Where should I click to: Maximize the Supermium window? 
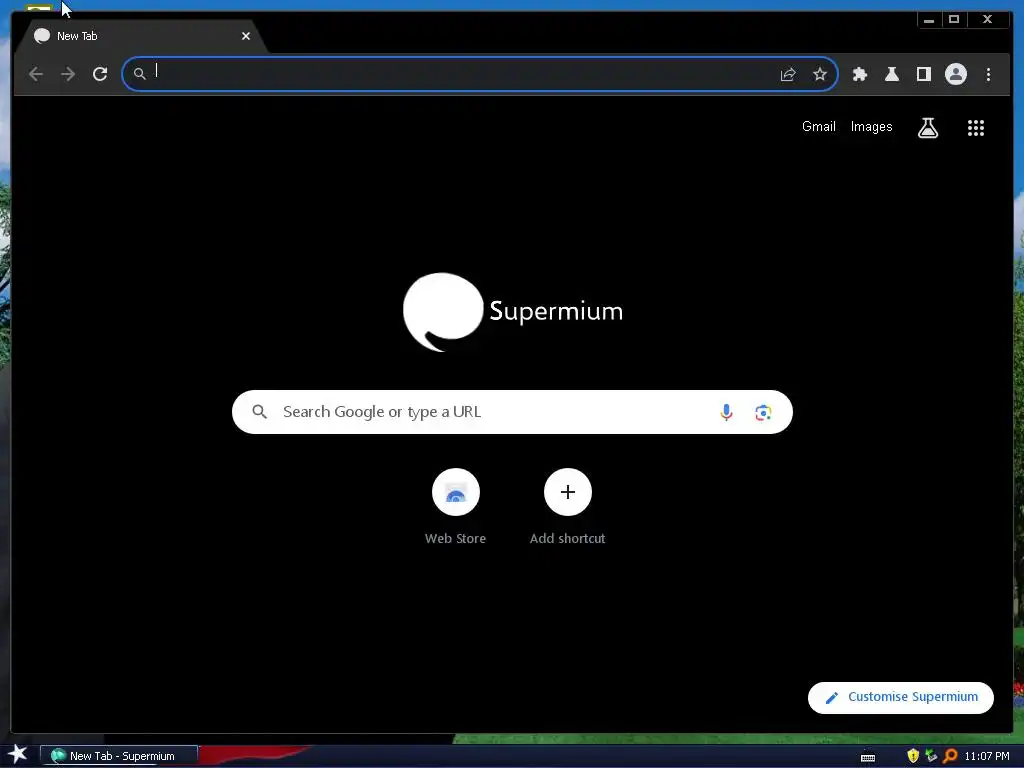tap(953, 20)
